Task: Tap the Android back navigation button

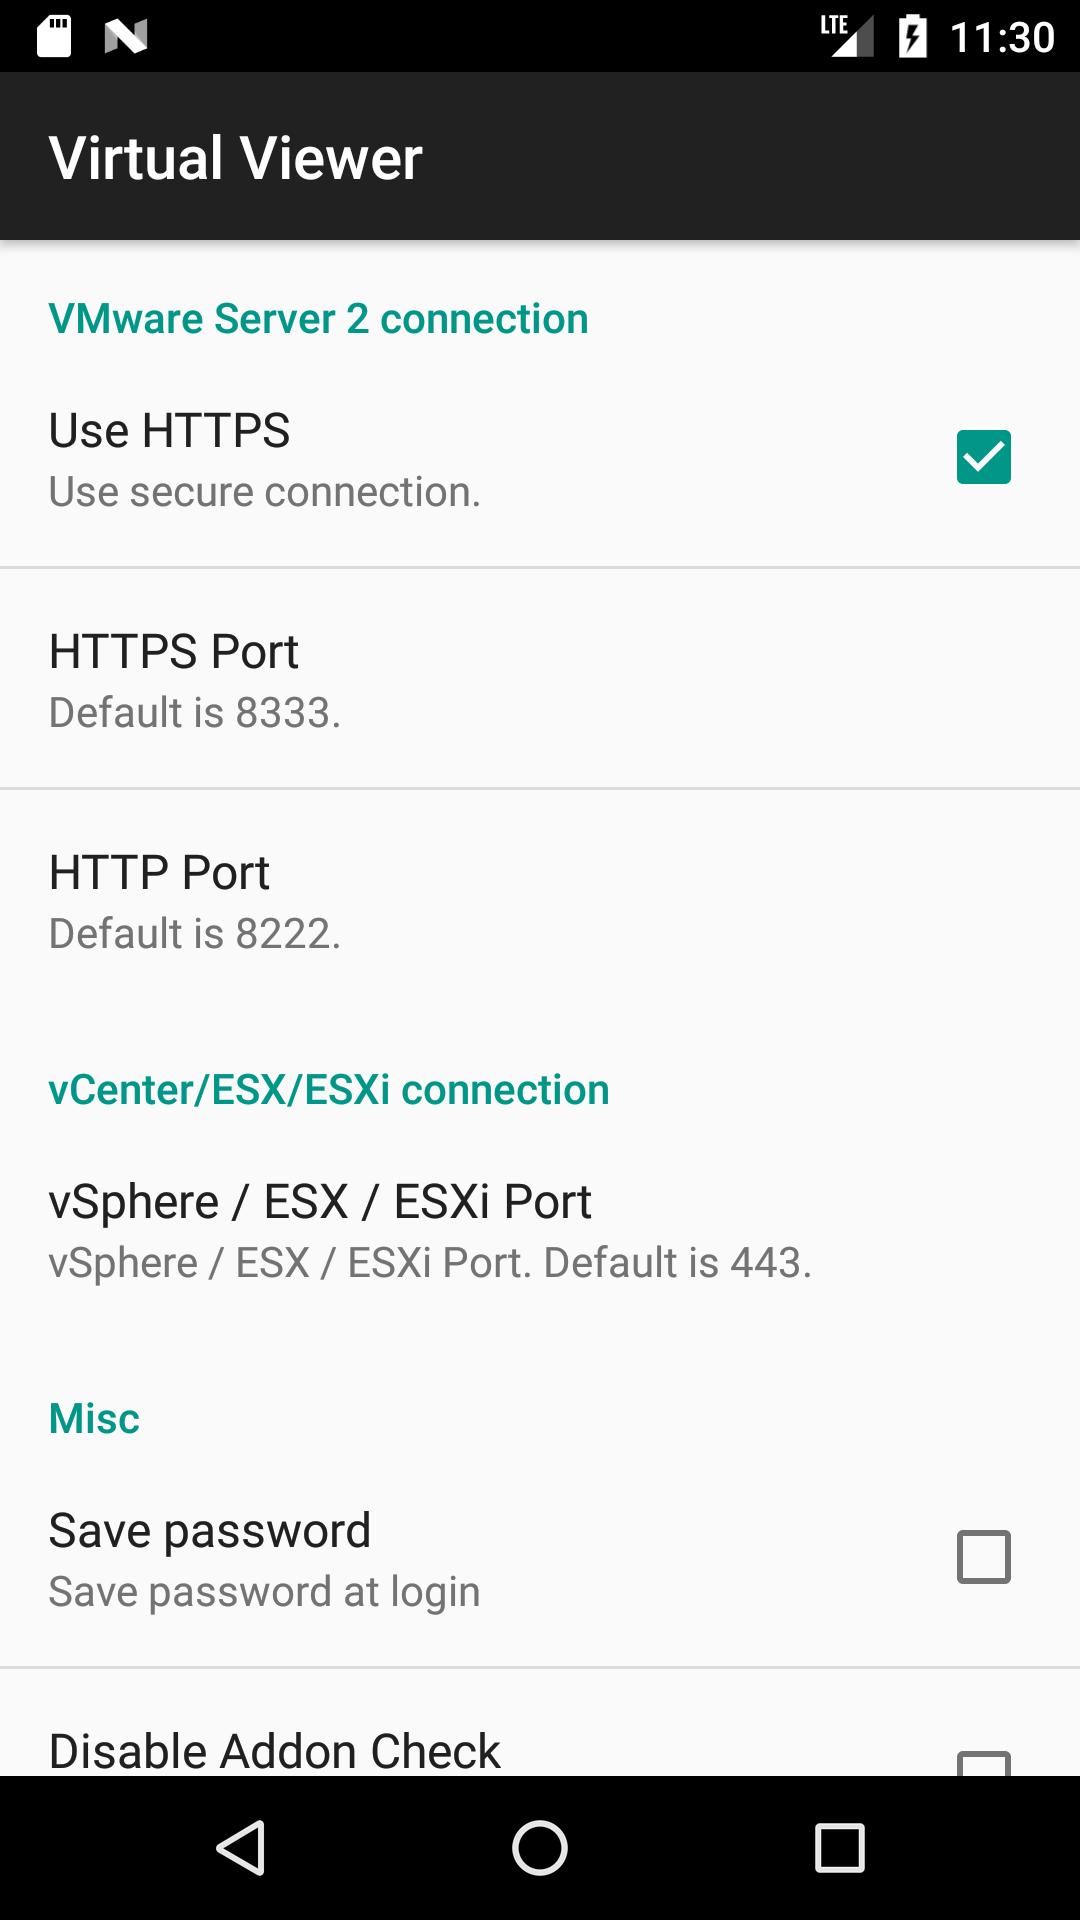Action: 240,1847
